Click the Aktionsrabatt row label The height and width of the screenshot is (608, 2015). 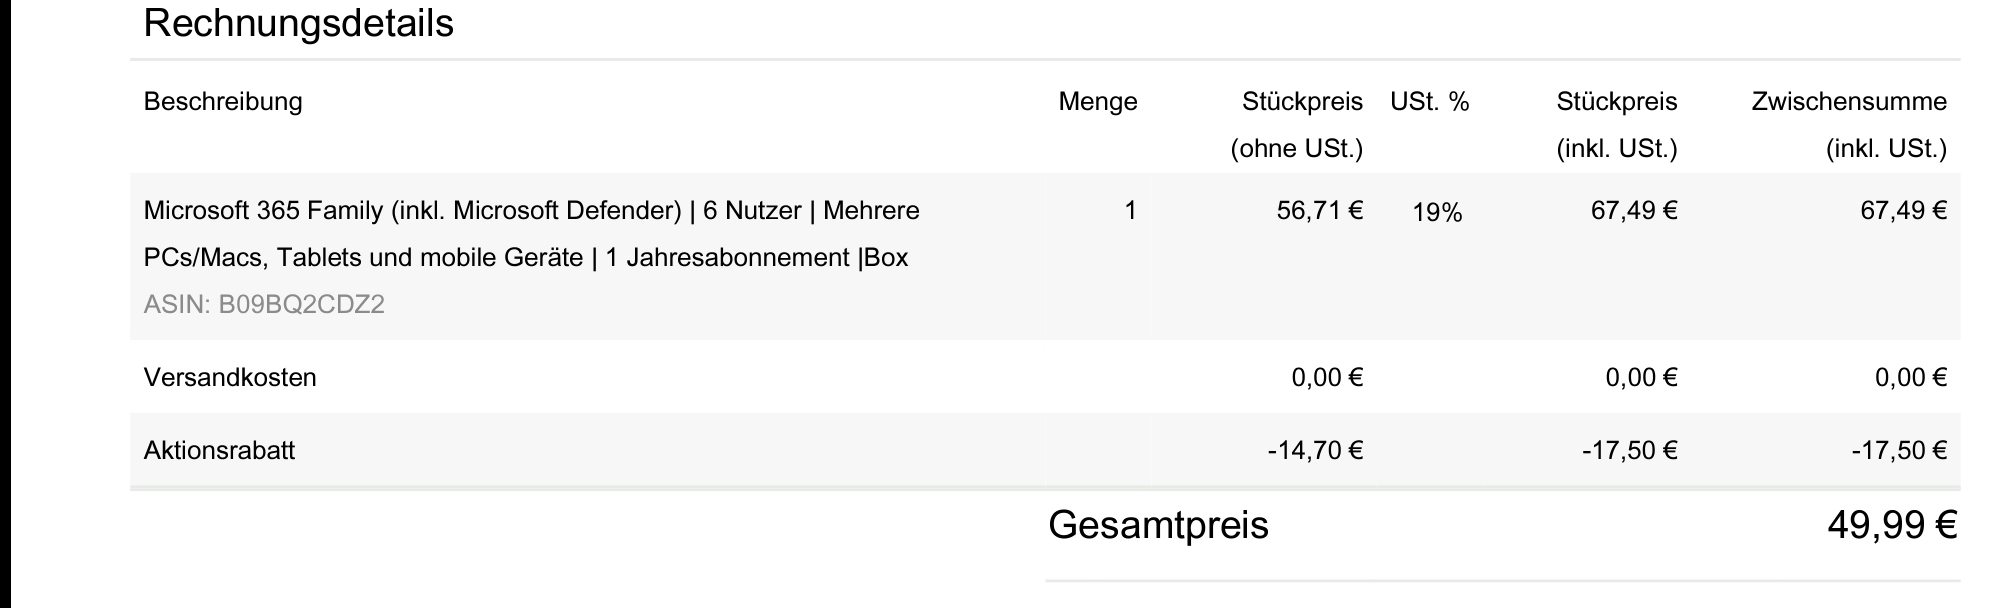pos(219,451)
